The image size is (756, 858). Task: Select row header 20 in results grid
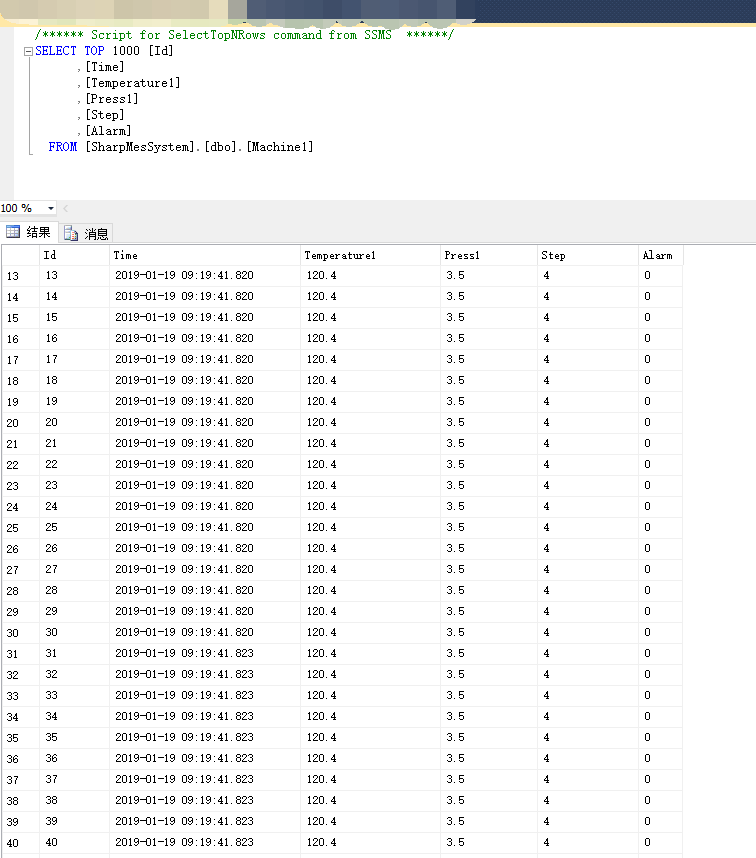pos(20,422)
